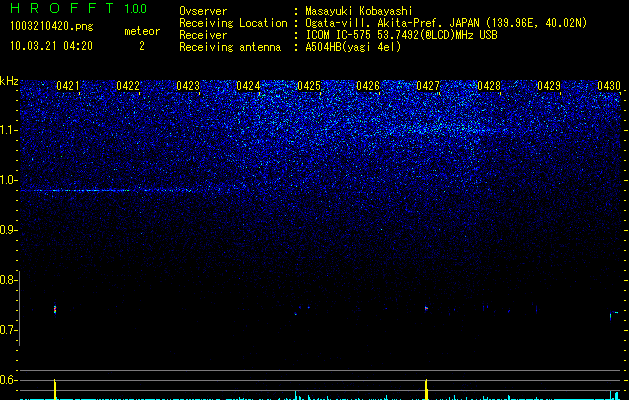The height and width of the screenshot is (400, 629).
Task: Click the 0424 time marker
Action: pos(248,86)
